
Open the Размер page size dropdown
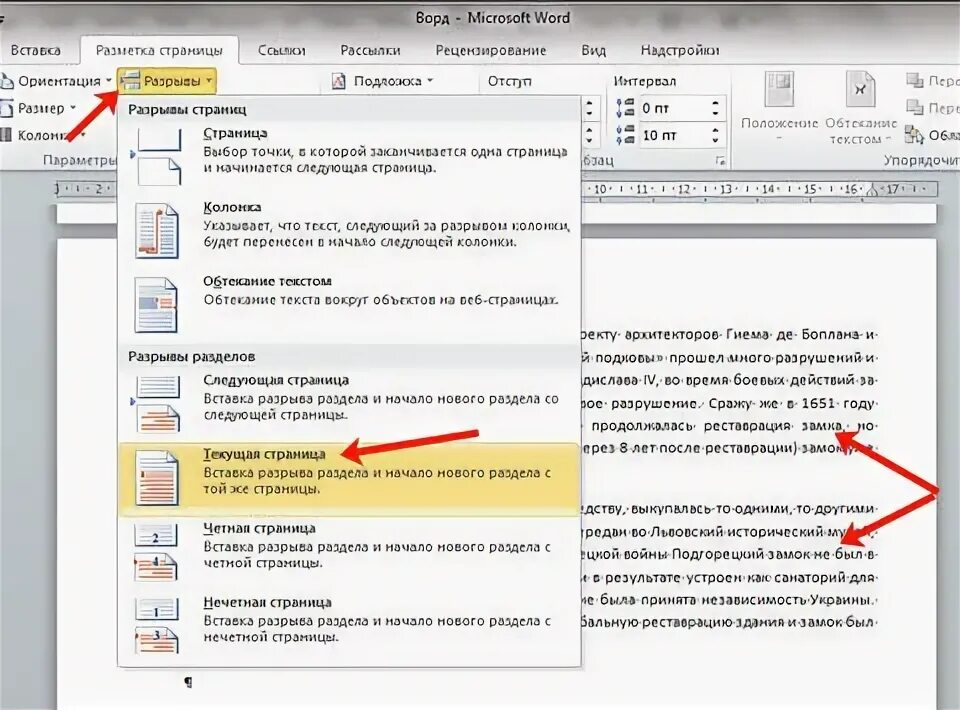point(39,108)
